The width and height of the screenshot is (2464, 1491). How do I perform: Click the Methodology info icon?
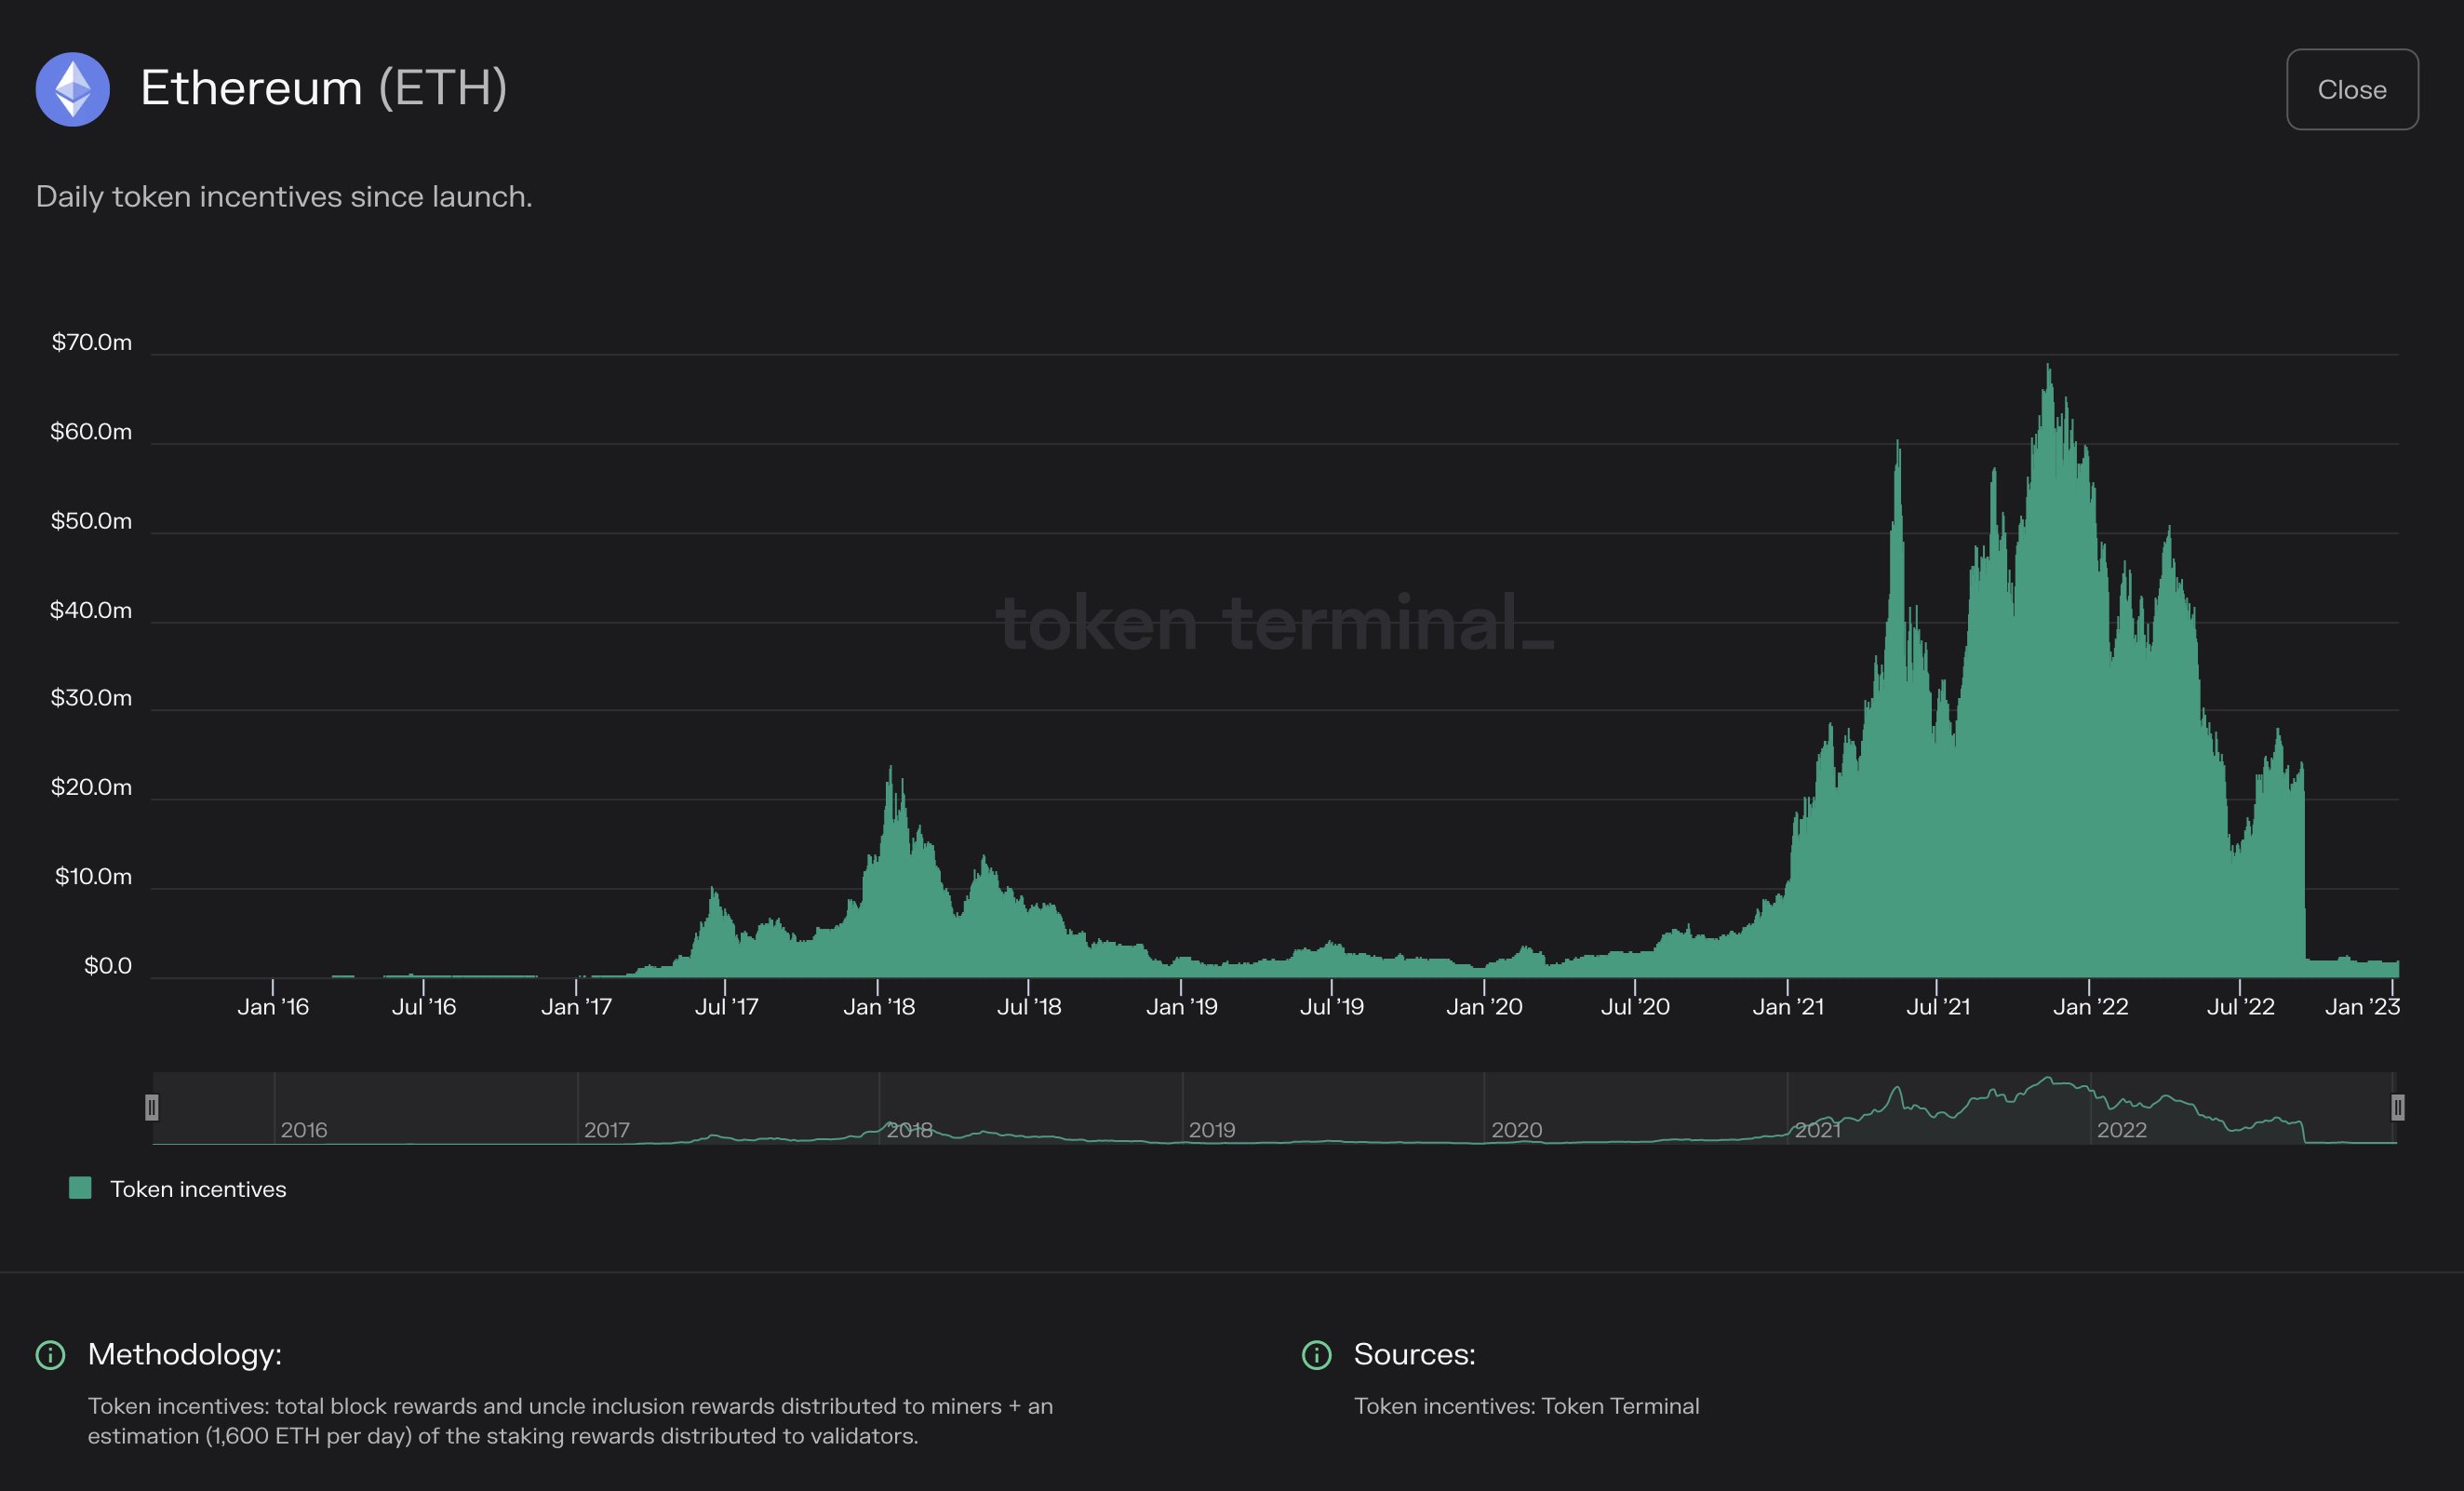click(50, 1355)
